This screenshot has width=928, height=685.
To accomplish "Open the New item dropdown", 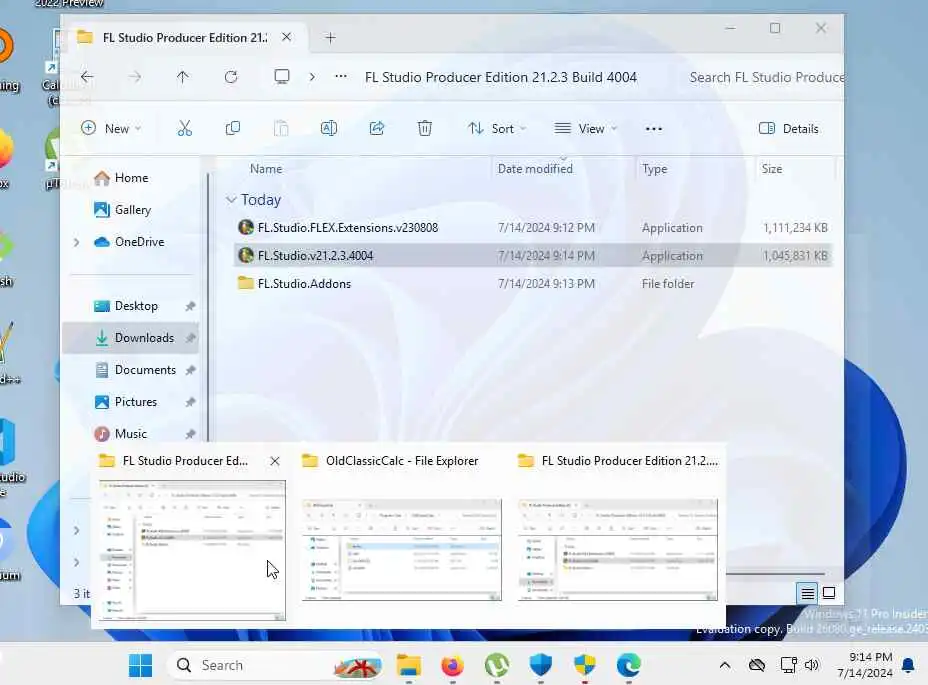I will click(x=111, y=128).
